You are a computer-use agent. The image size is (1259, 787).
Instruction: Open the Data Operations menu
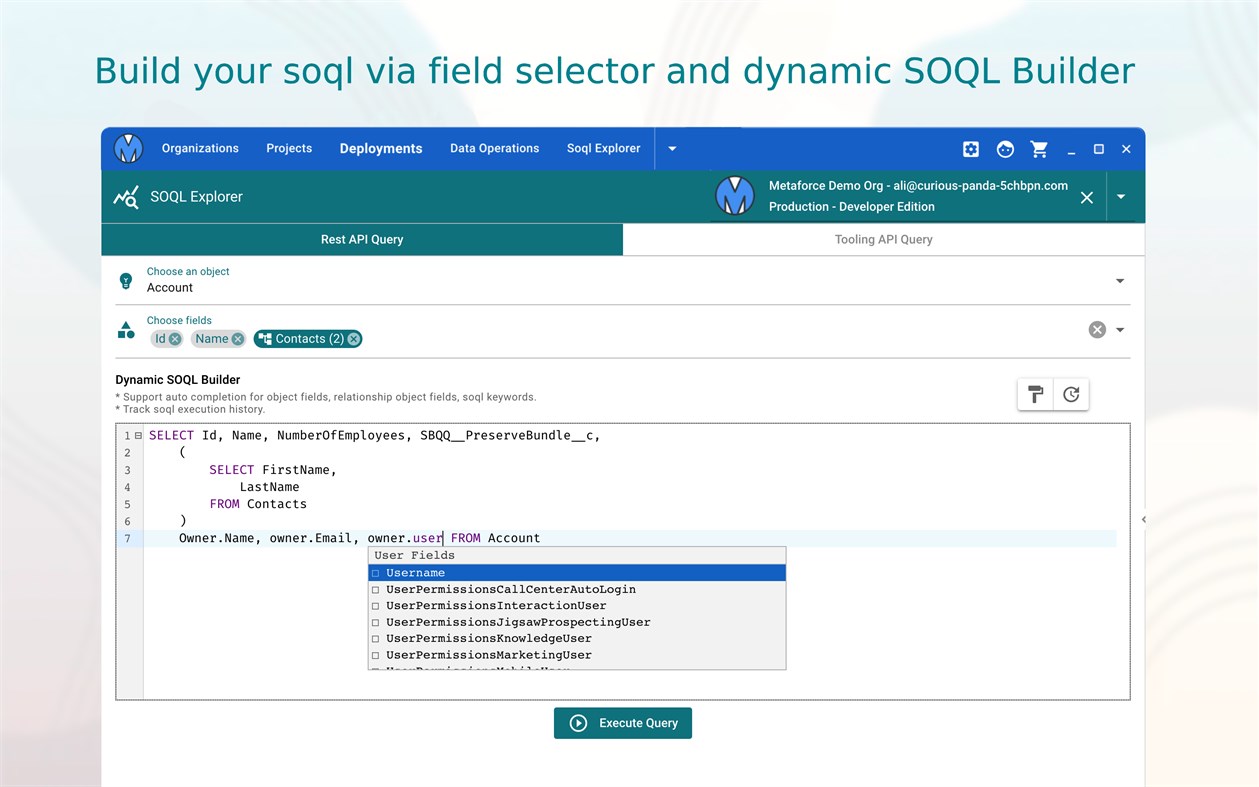(494, 148)
